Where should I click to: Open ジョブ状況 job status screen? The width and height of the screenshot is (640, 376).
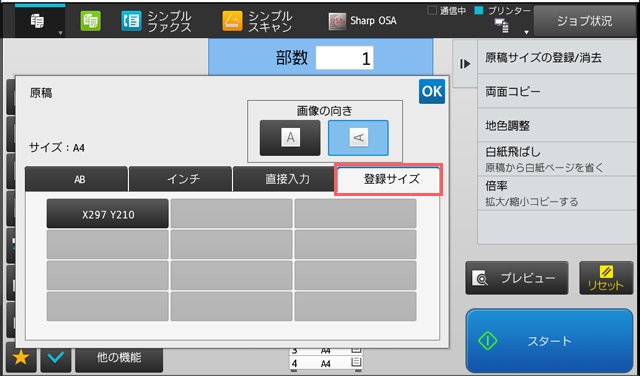584,21
